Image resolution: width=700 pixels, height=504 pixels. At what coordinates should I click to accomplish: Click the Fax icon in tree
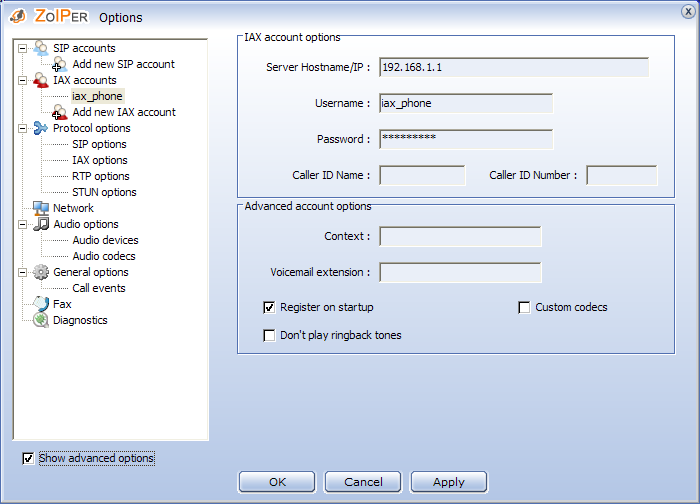point(40,304)
